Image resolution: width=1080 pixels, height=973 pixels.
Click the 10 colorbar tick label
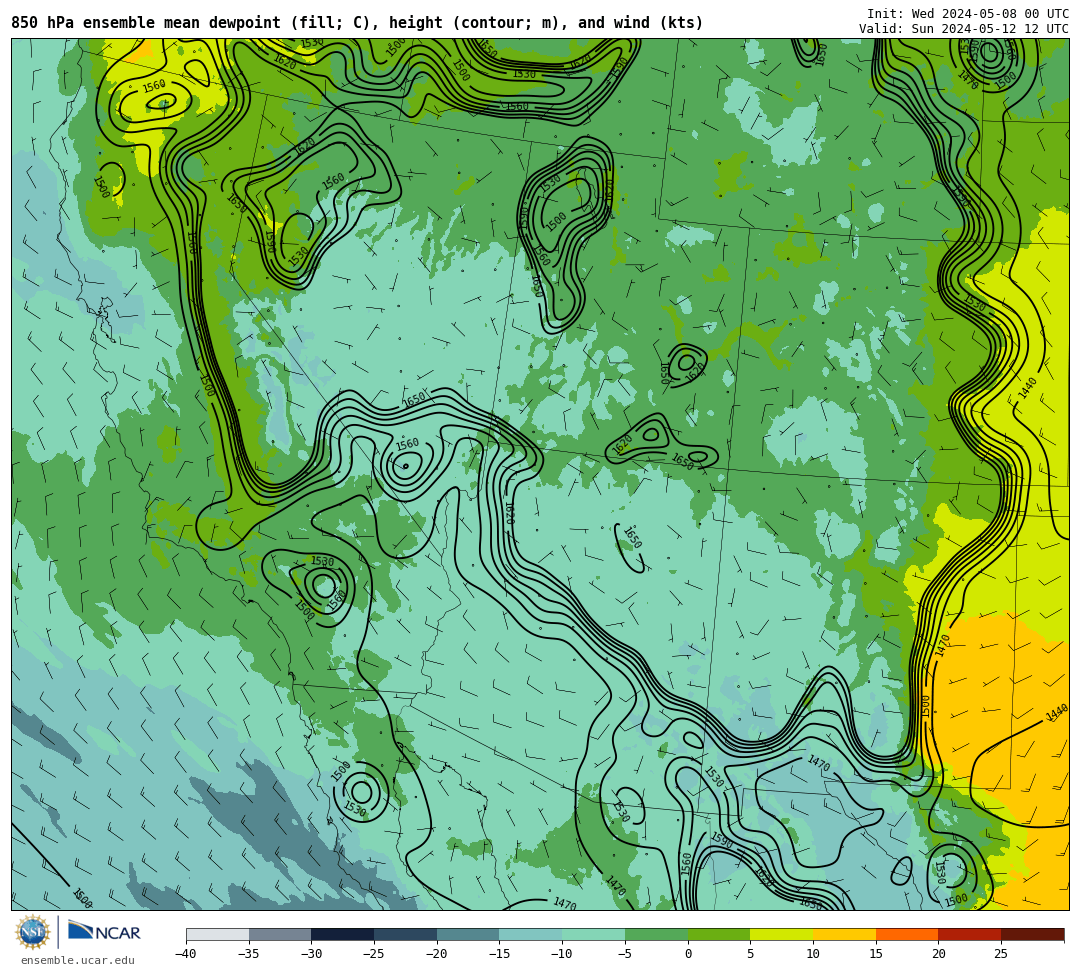click(x=813, y=954)
